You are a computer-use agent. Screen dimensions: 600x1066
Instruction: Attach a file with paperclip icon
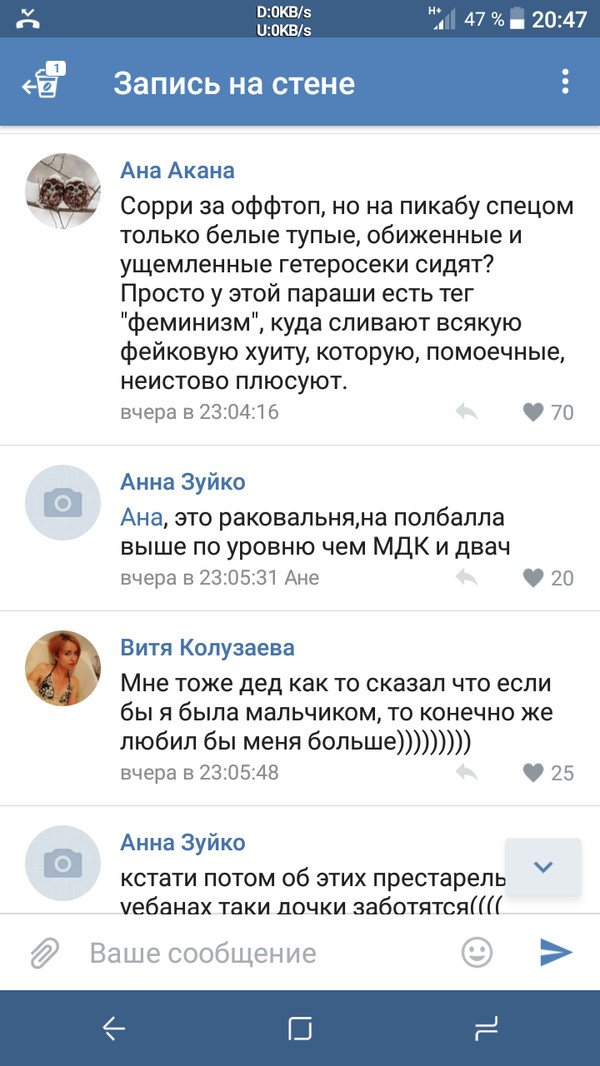click(44, 953)
